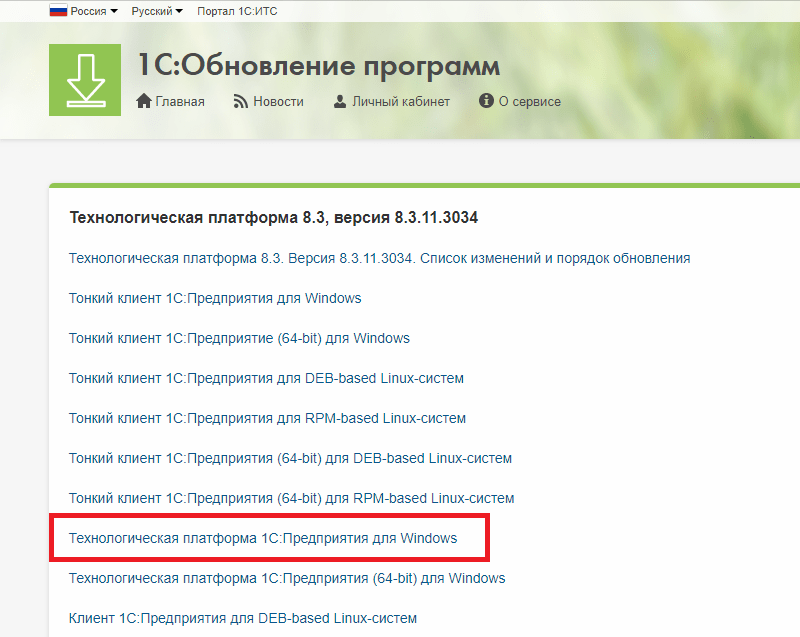
Task: Open the Русский language dropdown
Action: pos(157,11)
